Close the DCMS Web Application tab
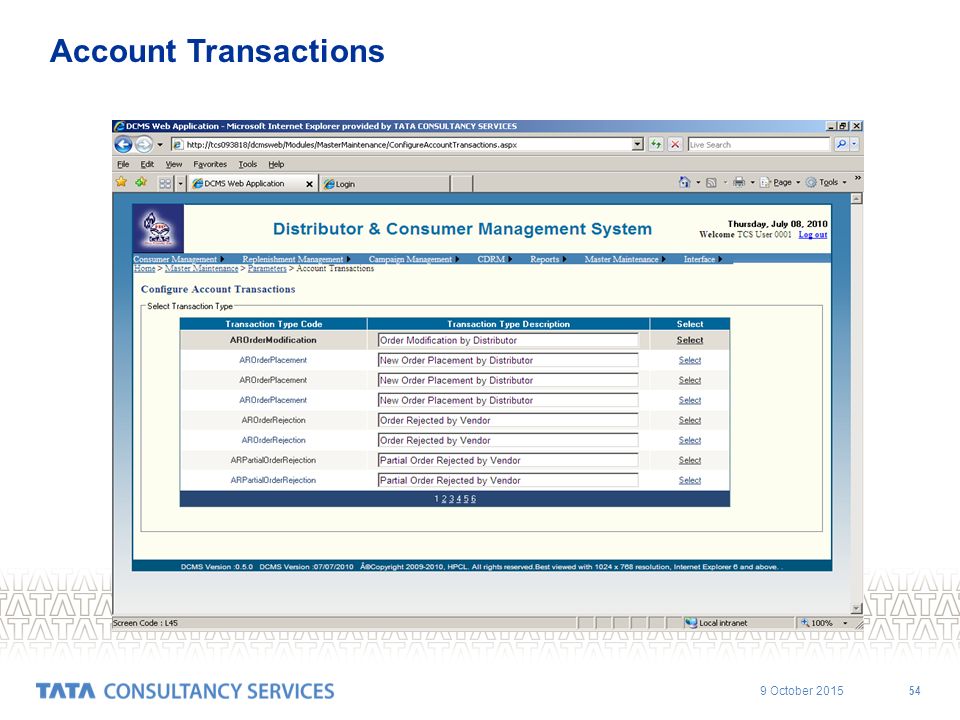The image size is (960, 720). point(309,184)
